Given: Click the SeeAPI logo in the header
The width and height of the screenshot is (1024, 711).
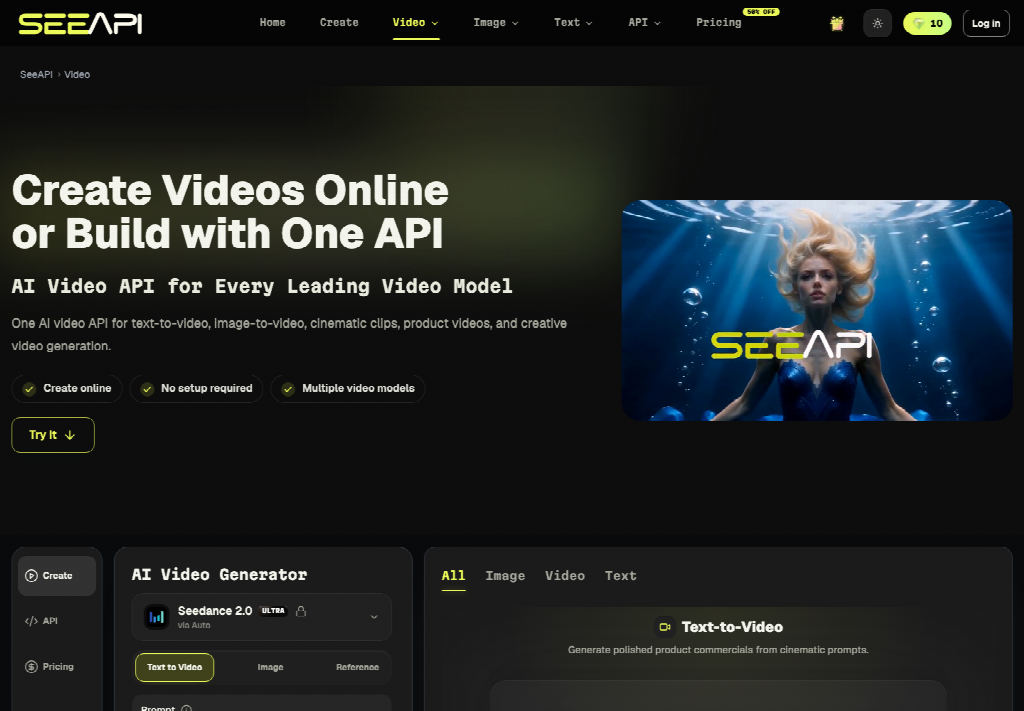Looking at the screenshot, I should click(x=80, y=24).
